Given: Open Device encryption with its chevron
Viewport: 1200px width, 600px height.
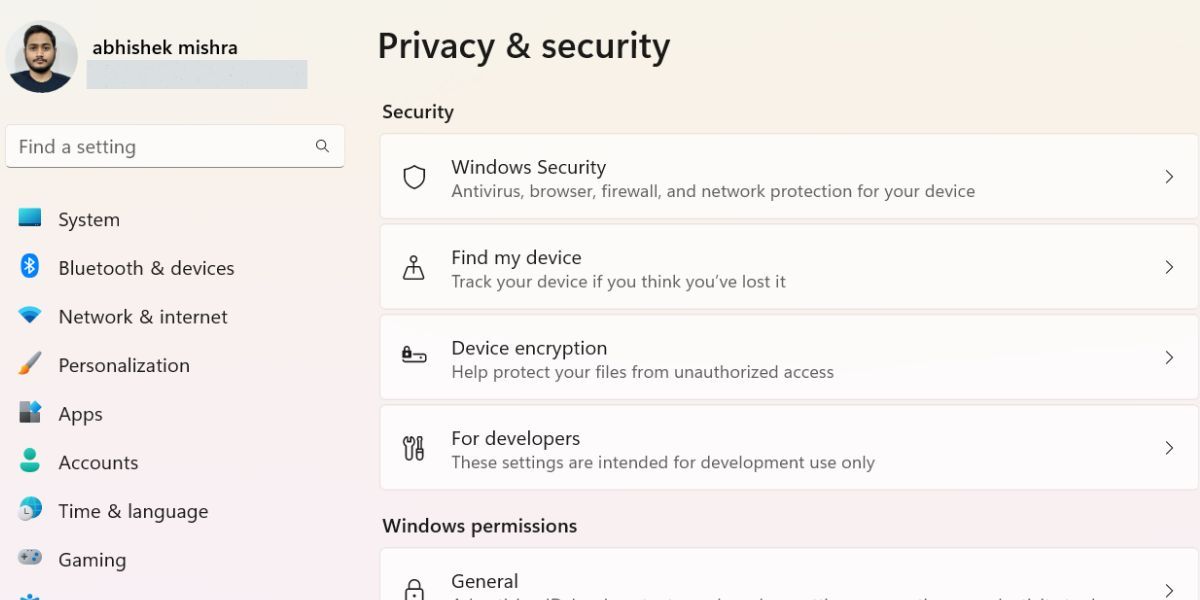Looking at the screenshot, I should [x=1168, y=357].
